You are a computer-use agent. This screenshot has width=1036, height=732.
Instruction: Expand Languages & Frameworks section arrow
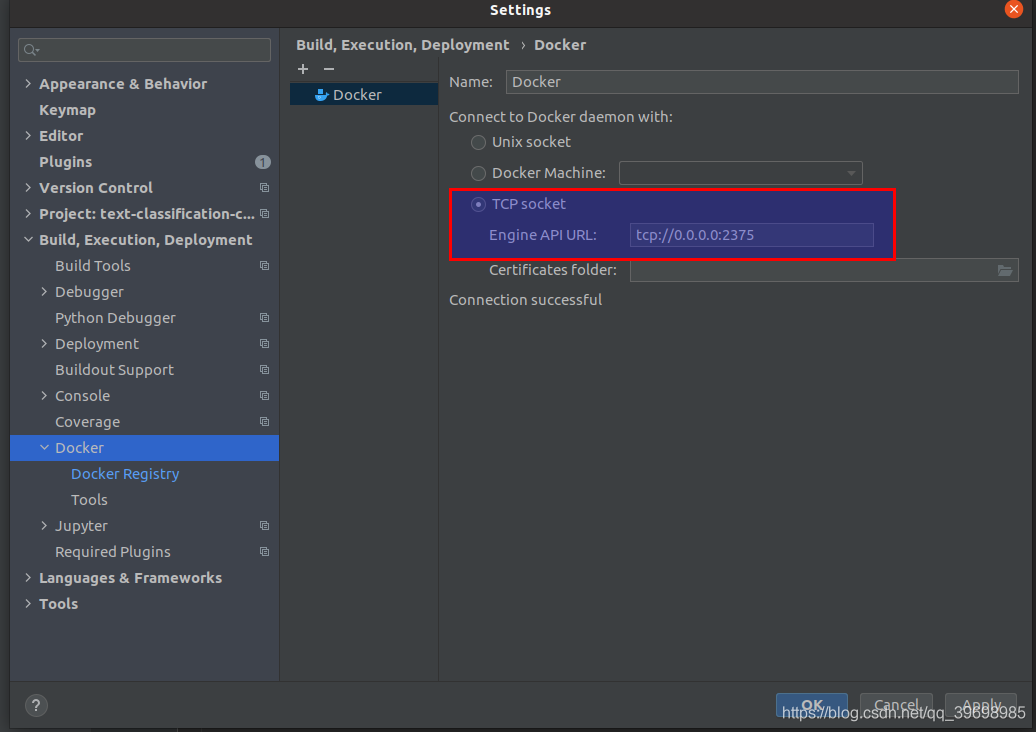[x=28, y=577]
